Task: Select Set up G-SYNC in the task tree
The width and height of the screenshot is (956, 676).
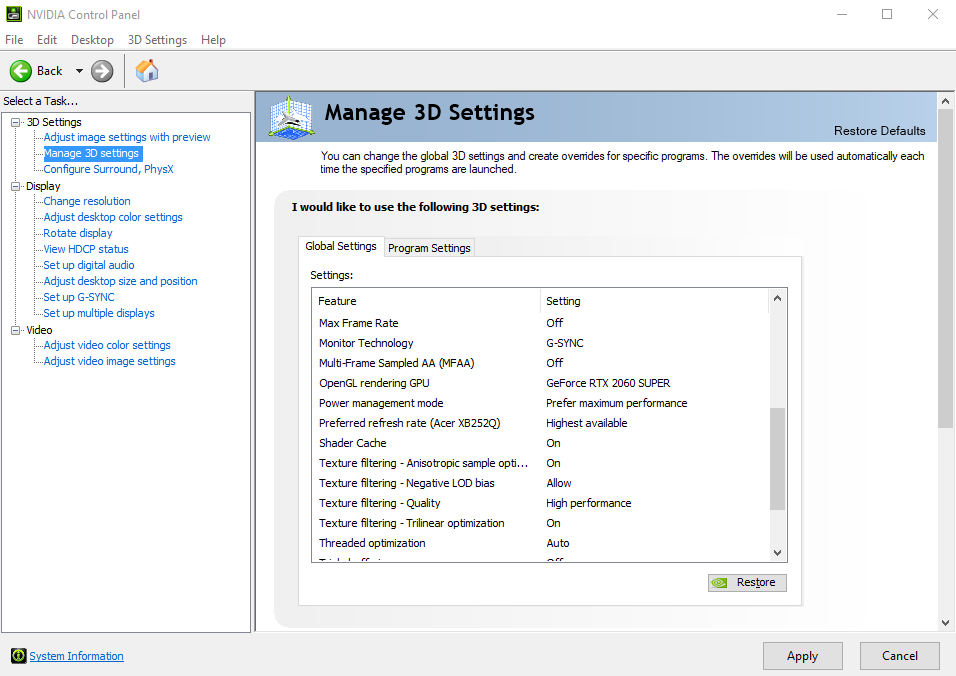Action: [79, 297]
